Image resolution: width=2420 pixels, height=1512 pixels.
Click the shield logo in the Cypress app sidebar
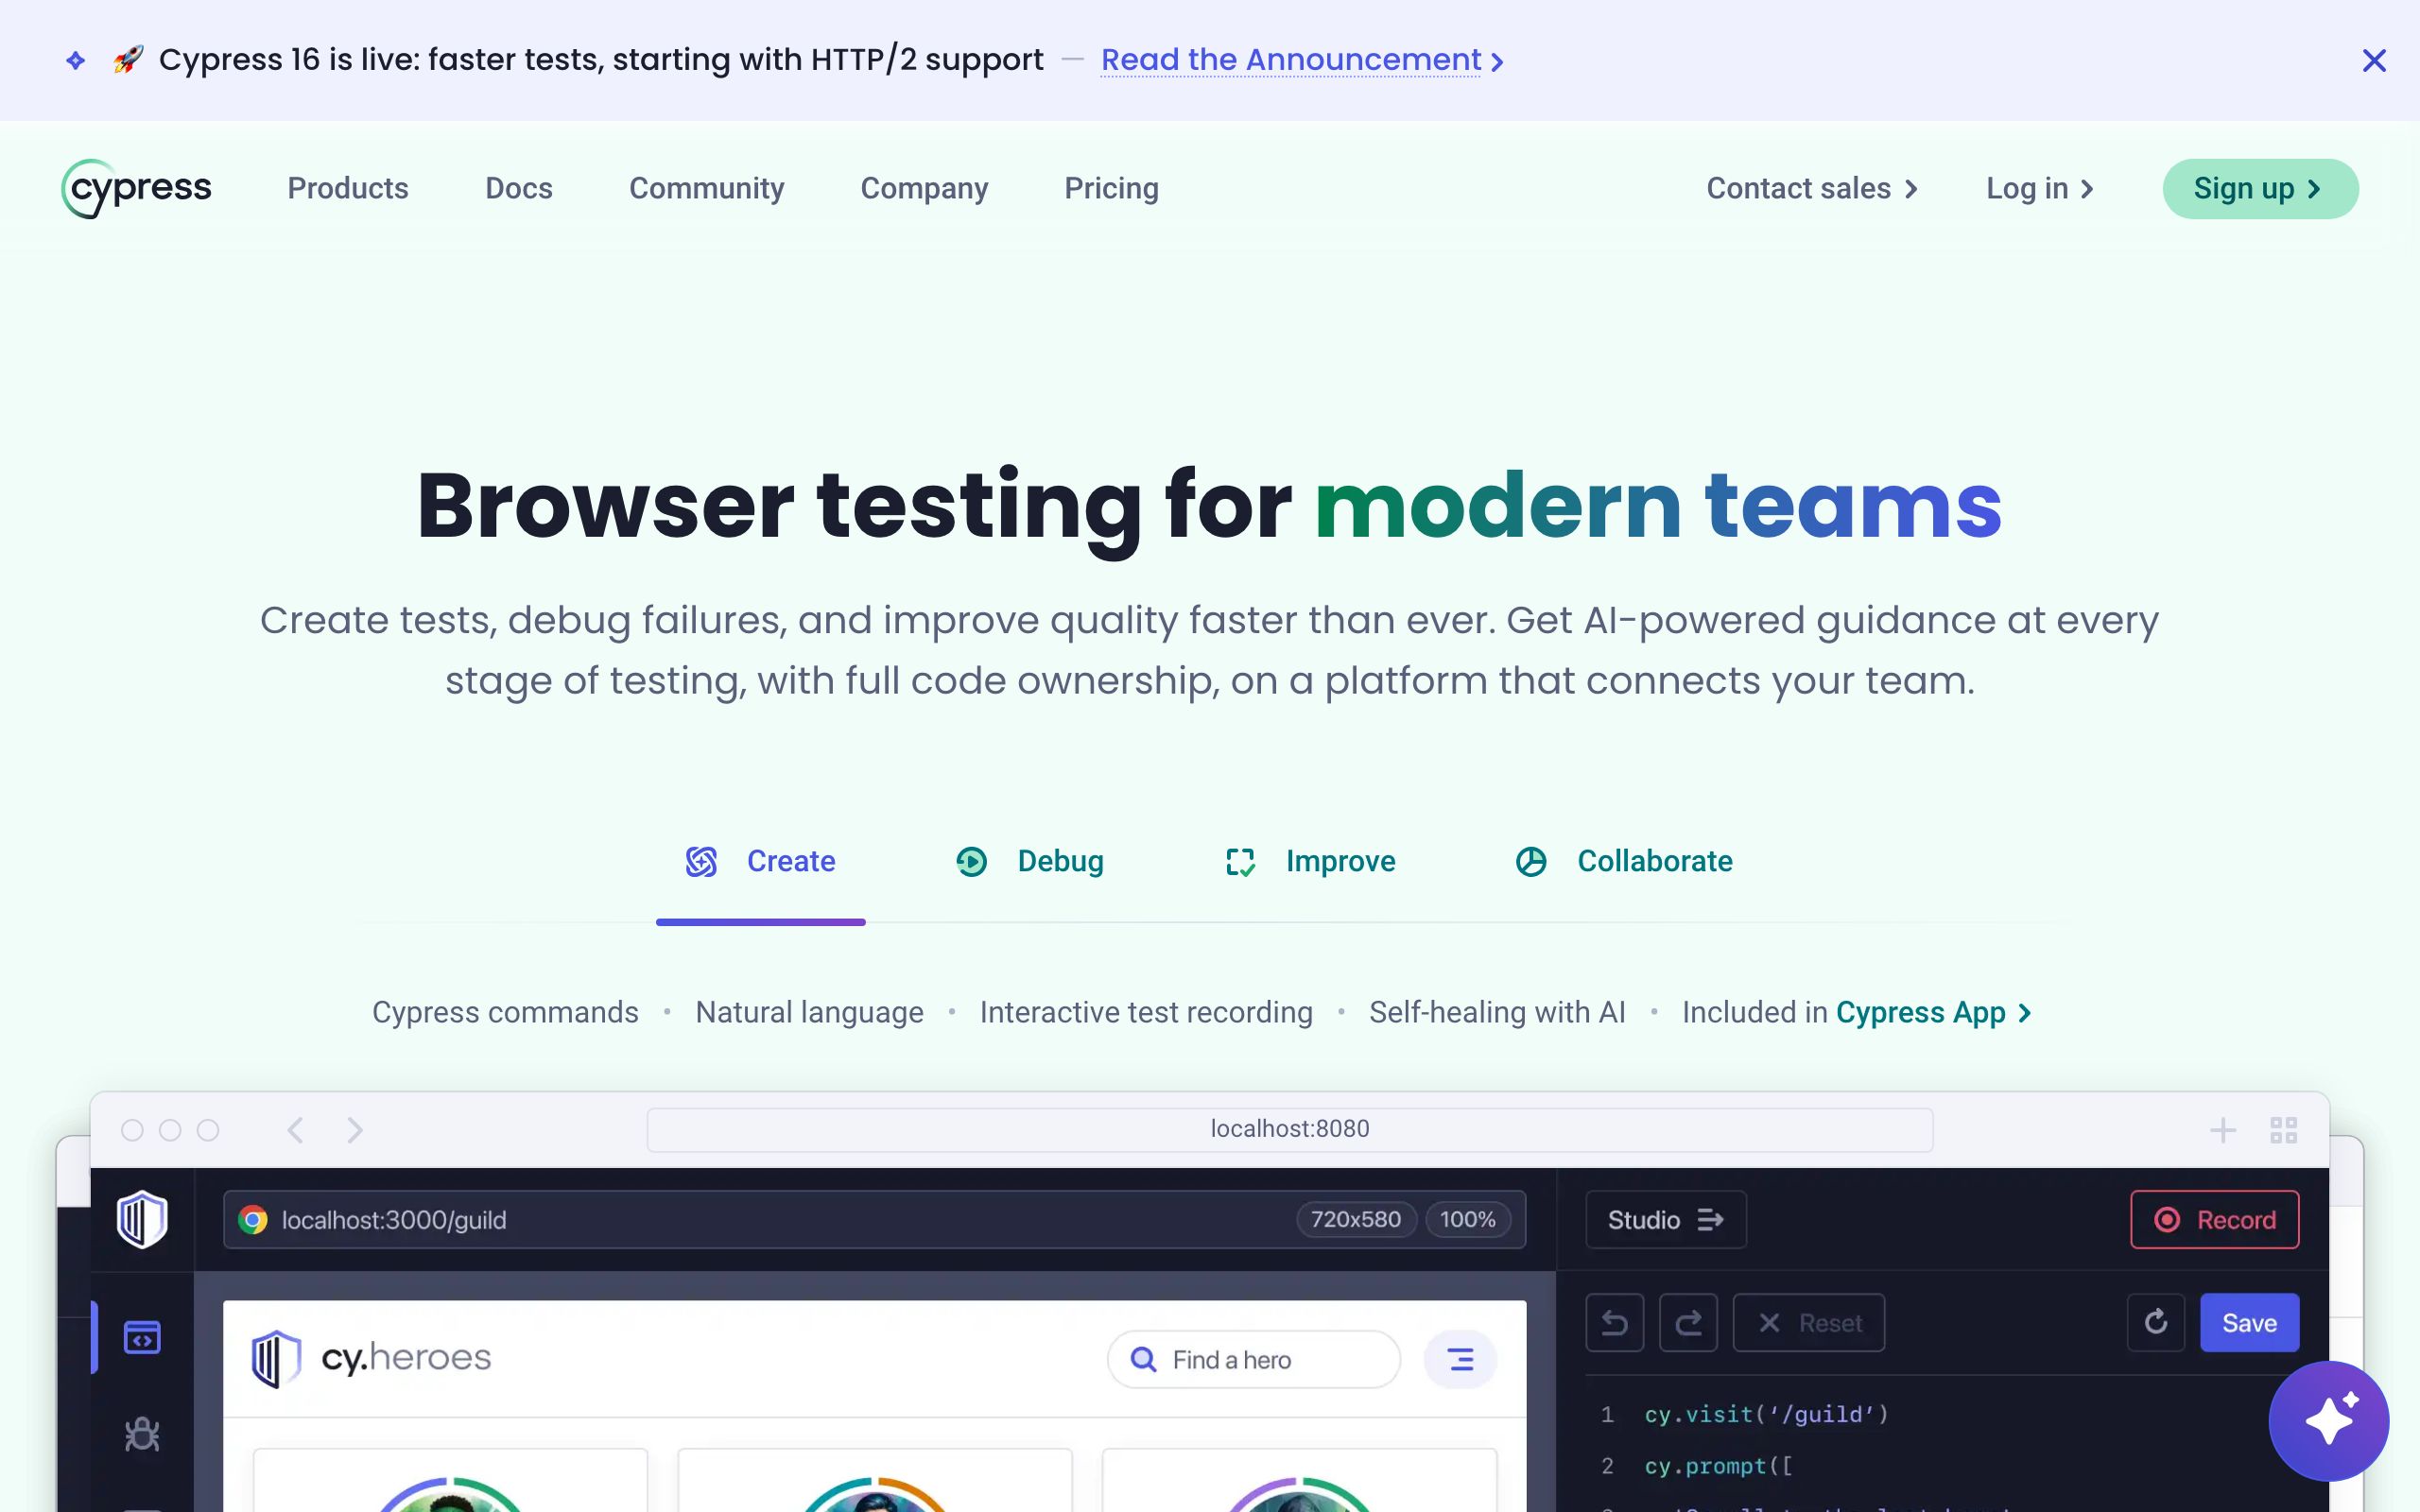point(142,1219)
